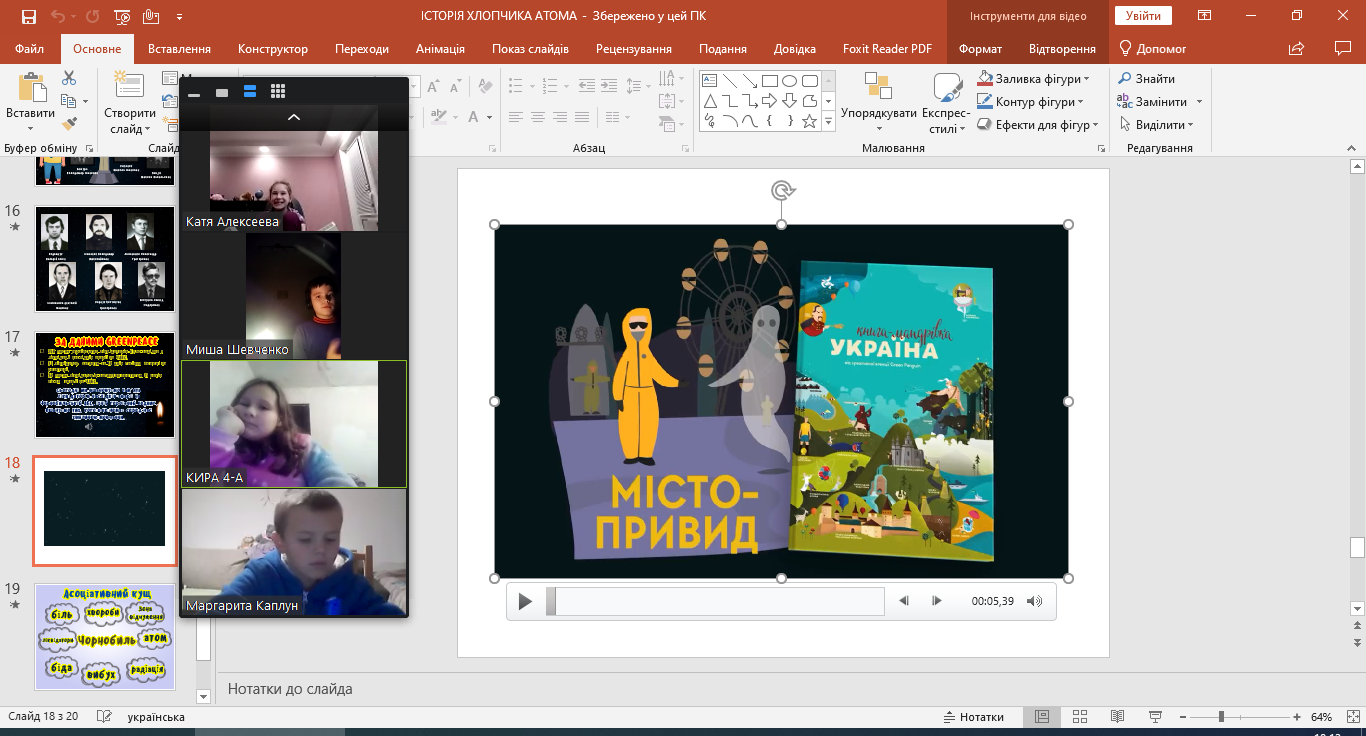The width and height of the screenshot is (1366, 736).
Task: Switch to the Анімація tab
Action: (x=440, y=49)
